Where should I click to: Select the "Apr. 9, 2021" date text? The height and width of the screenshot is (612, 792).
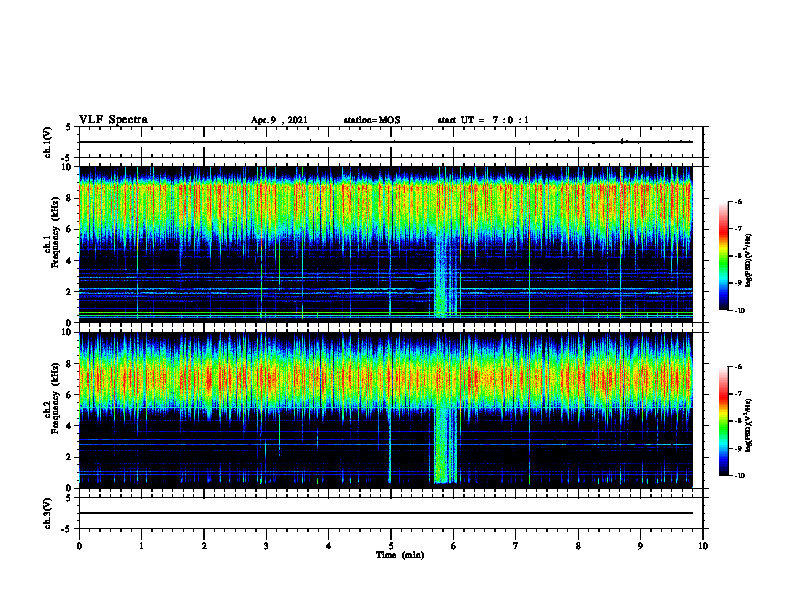tap(279, 120)
